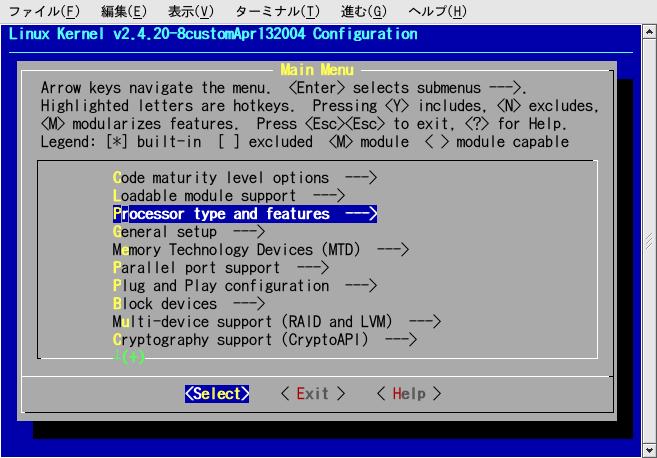Open the 表示(V) menu
Viewport: 657px width, 458px height.
pos(191,11)
